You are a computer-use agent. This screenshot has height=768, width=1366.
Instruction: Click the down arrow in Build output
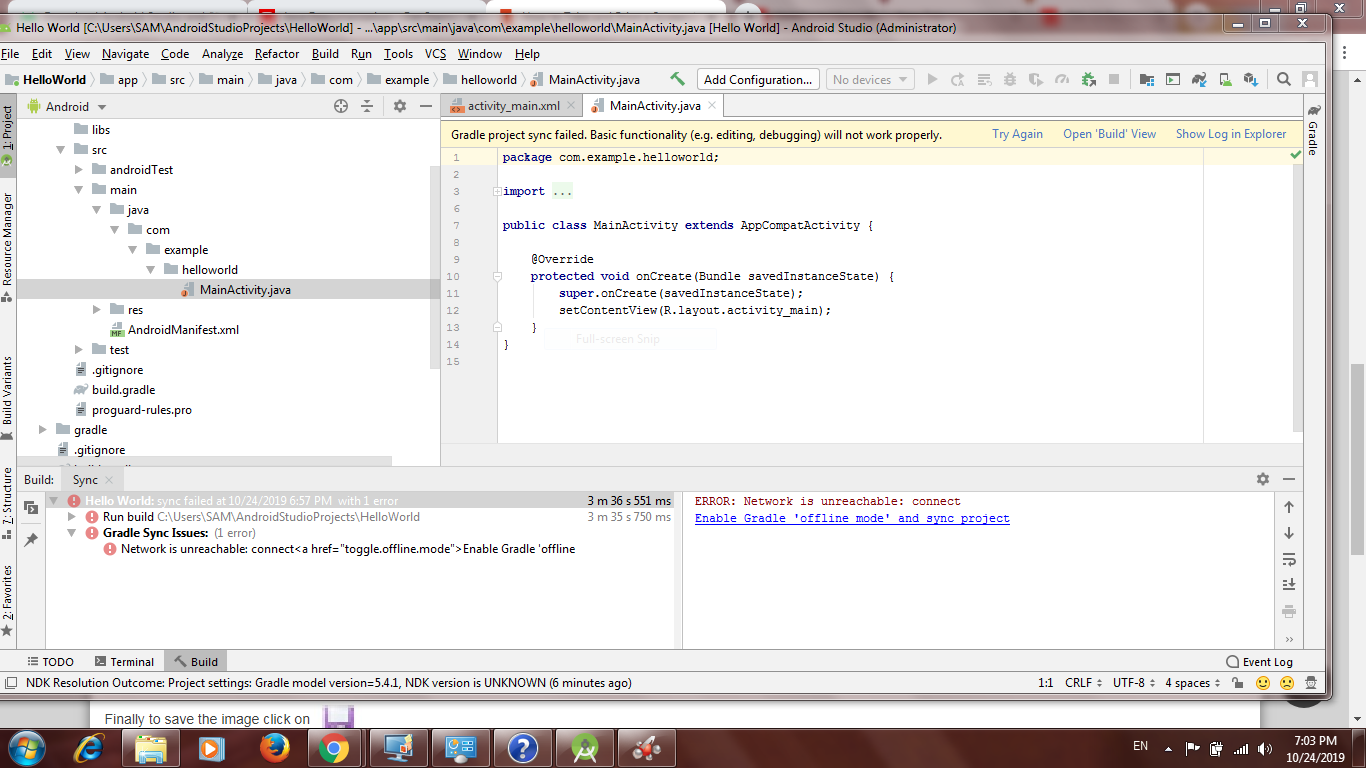(1289, 533)
